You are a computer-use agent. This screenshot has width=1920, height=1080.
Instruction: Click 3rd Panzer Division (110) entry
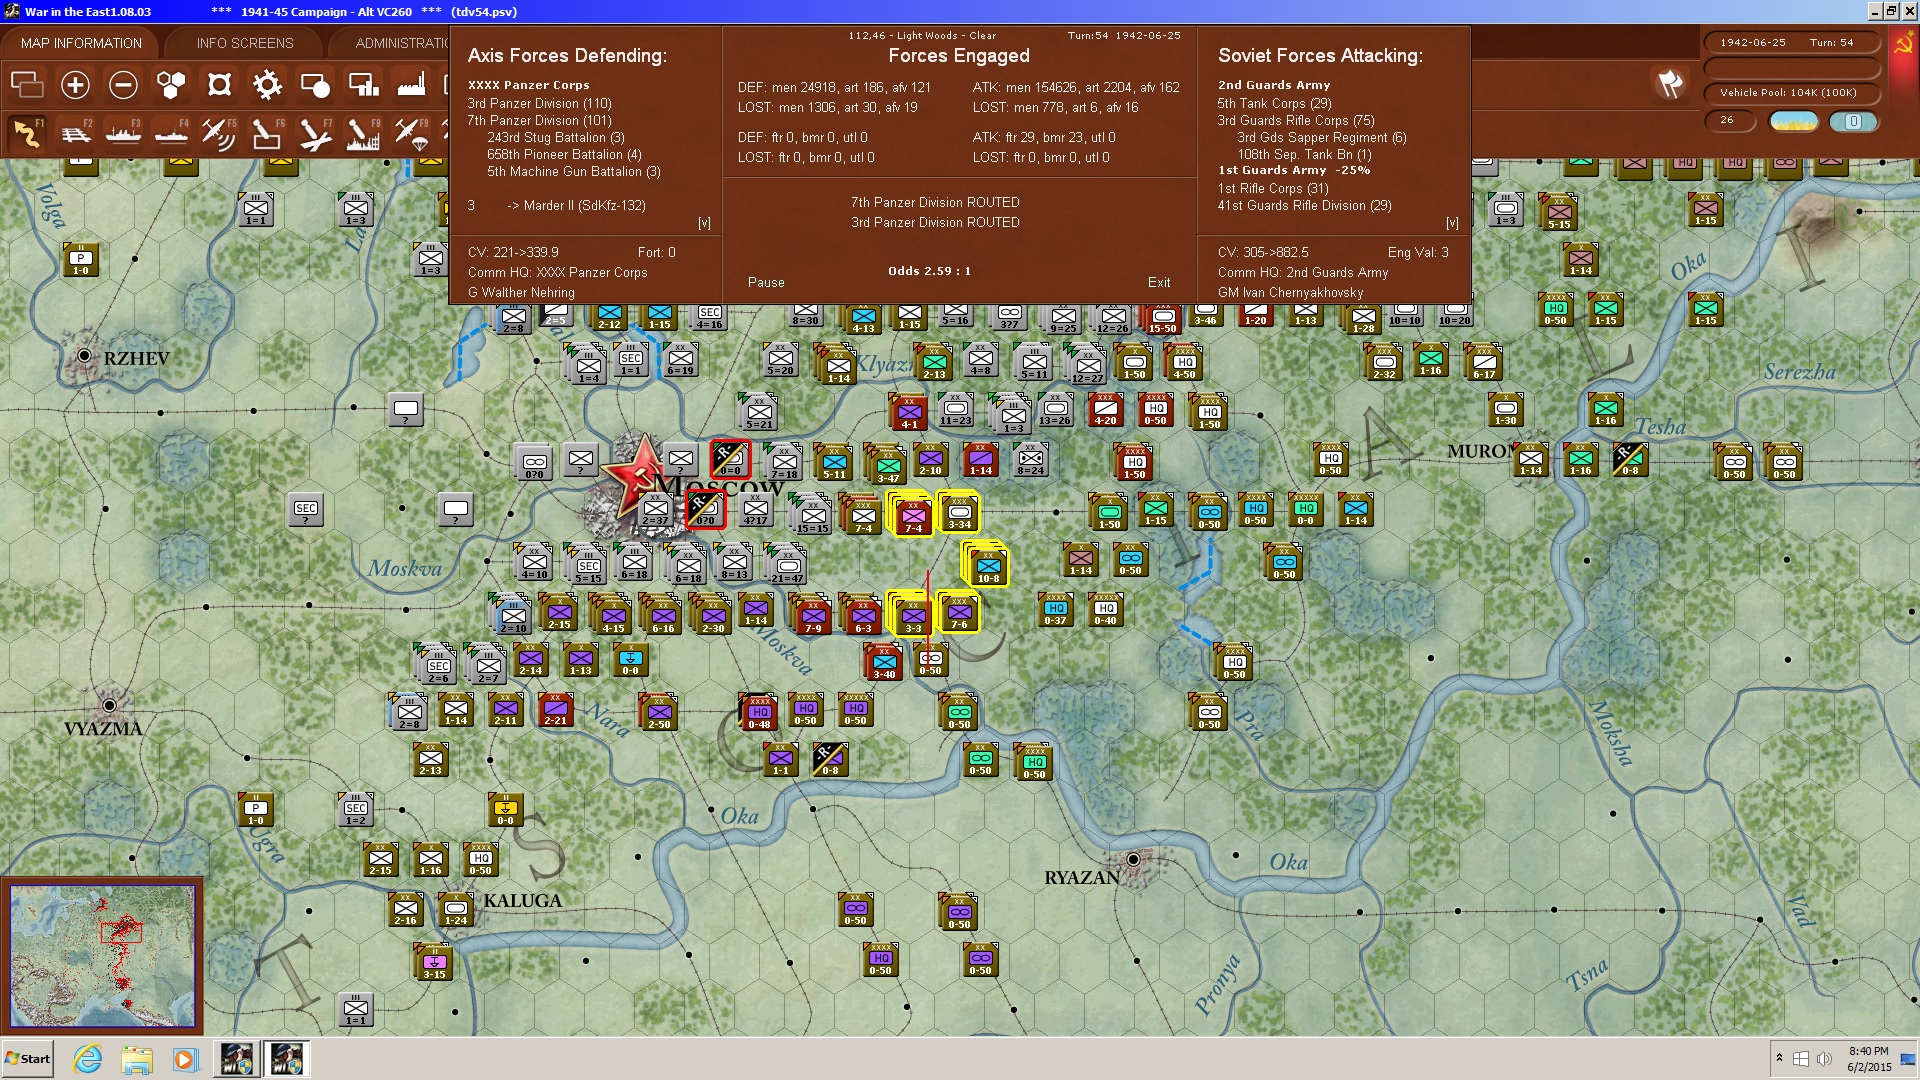pyautogui.click(x=539, y=103)
